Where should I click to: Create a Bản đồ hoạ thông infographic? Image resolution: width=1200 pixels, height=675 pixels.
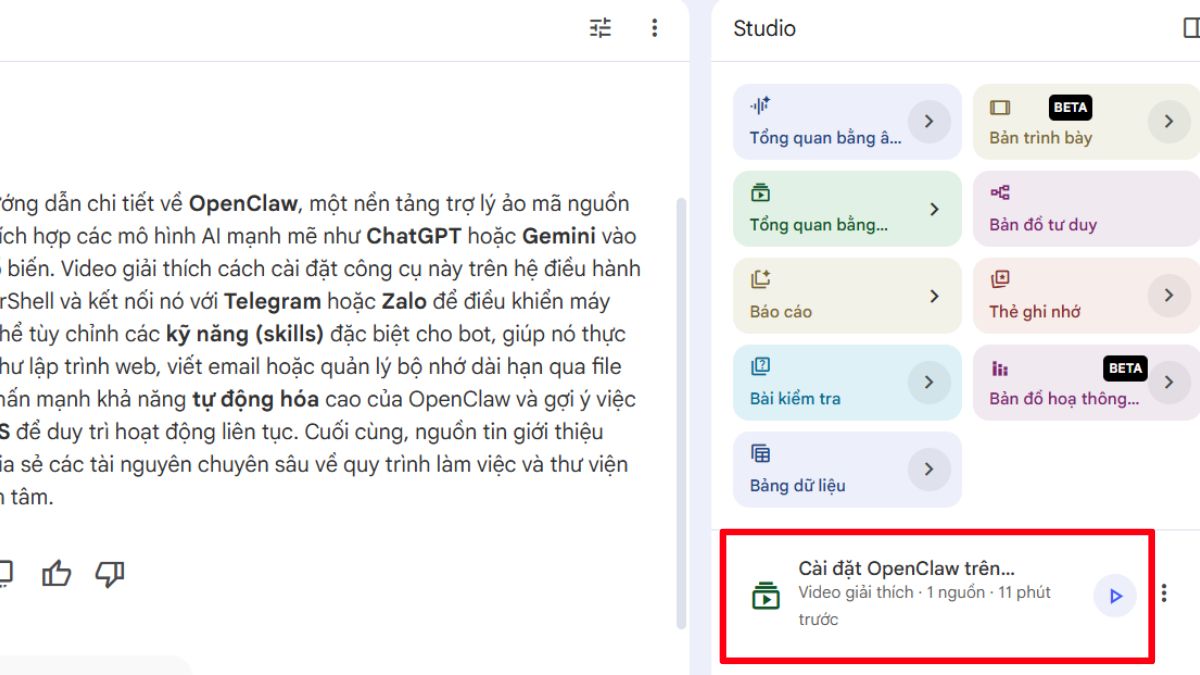click(x=1060, y=382)
